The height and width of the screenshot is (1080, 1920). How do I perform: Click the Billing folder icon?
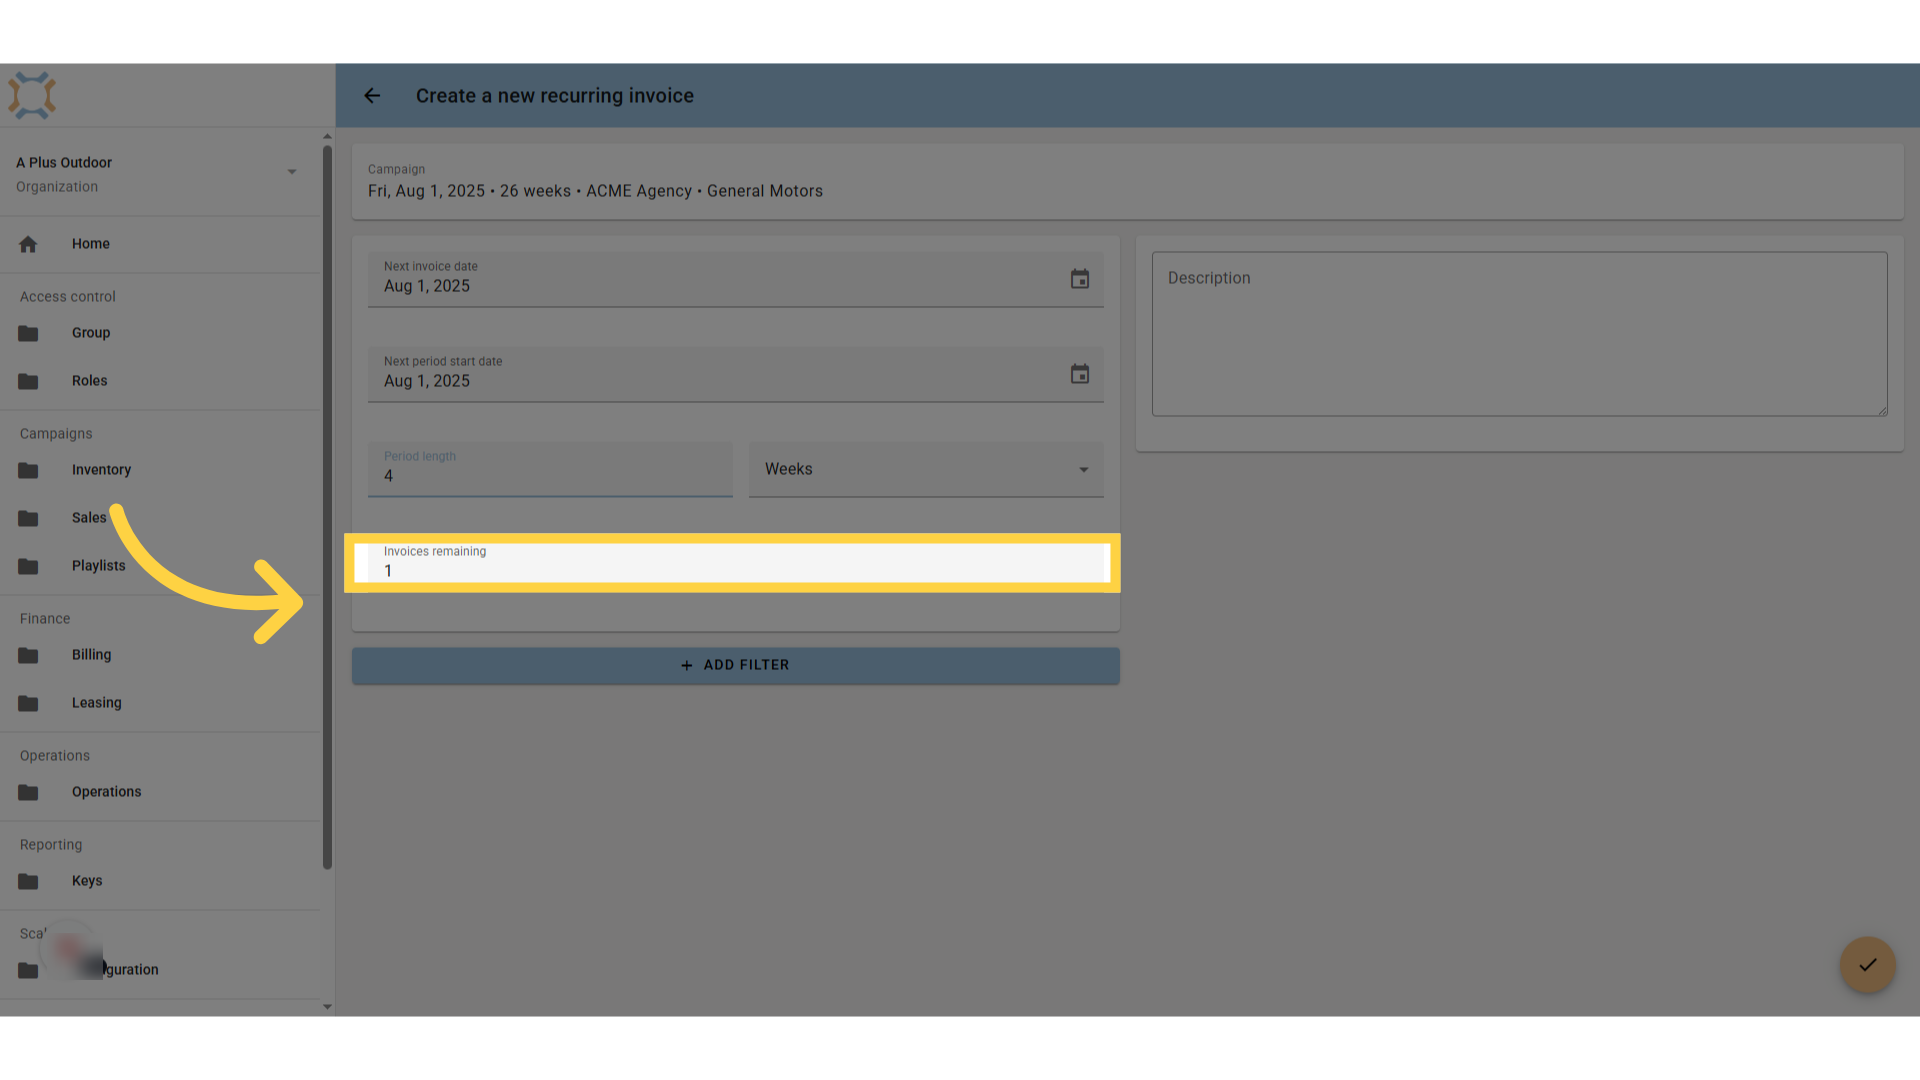click(x=28, y=655)
